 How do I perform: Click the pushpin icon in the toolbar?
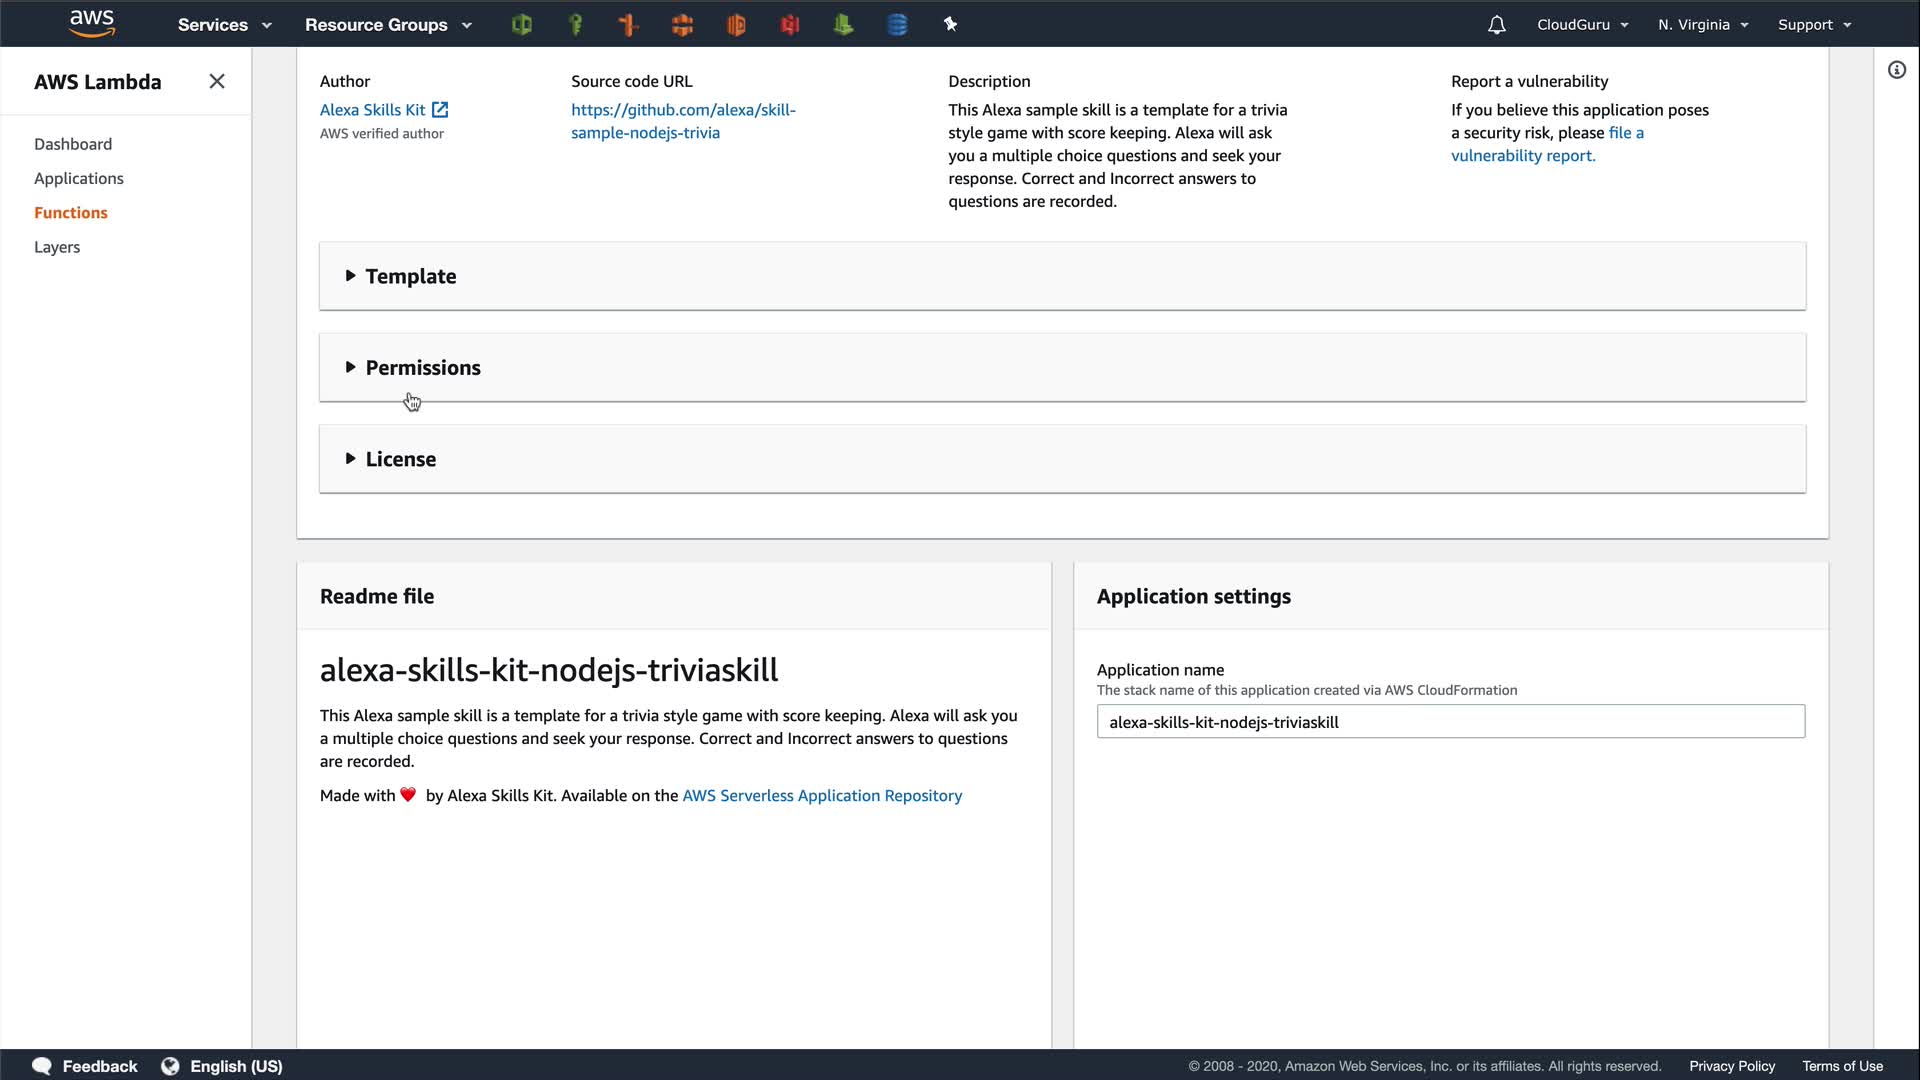coord(950,25)
